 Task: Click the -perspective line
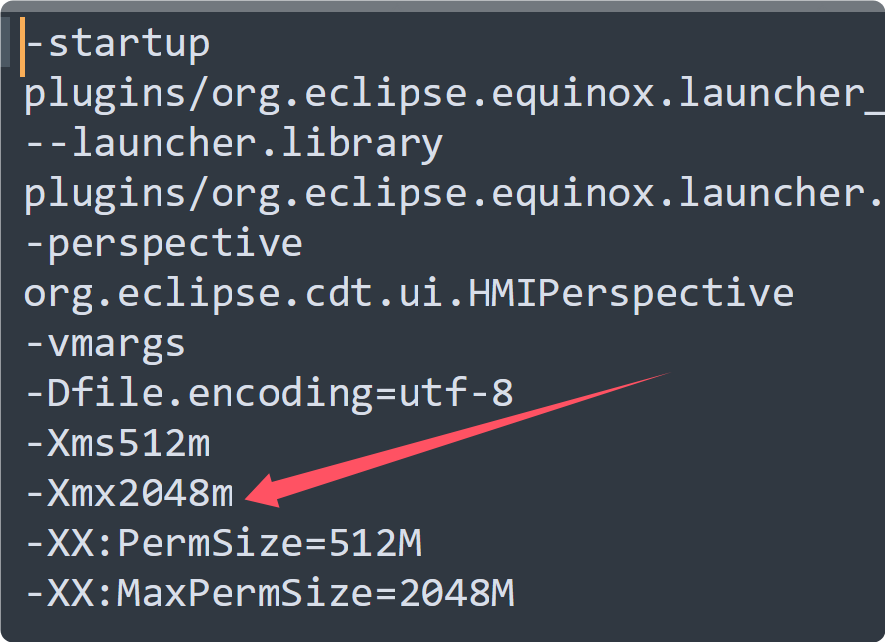[164, 244]
